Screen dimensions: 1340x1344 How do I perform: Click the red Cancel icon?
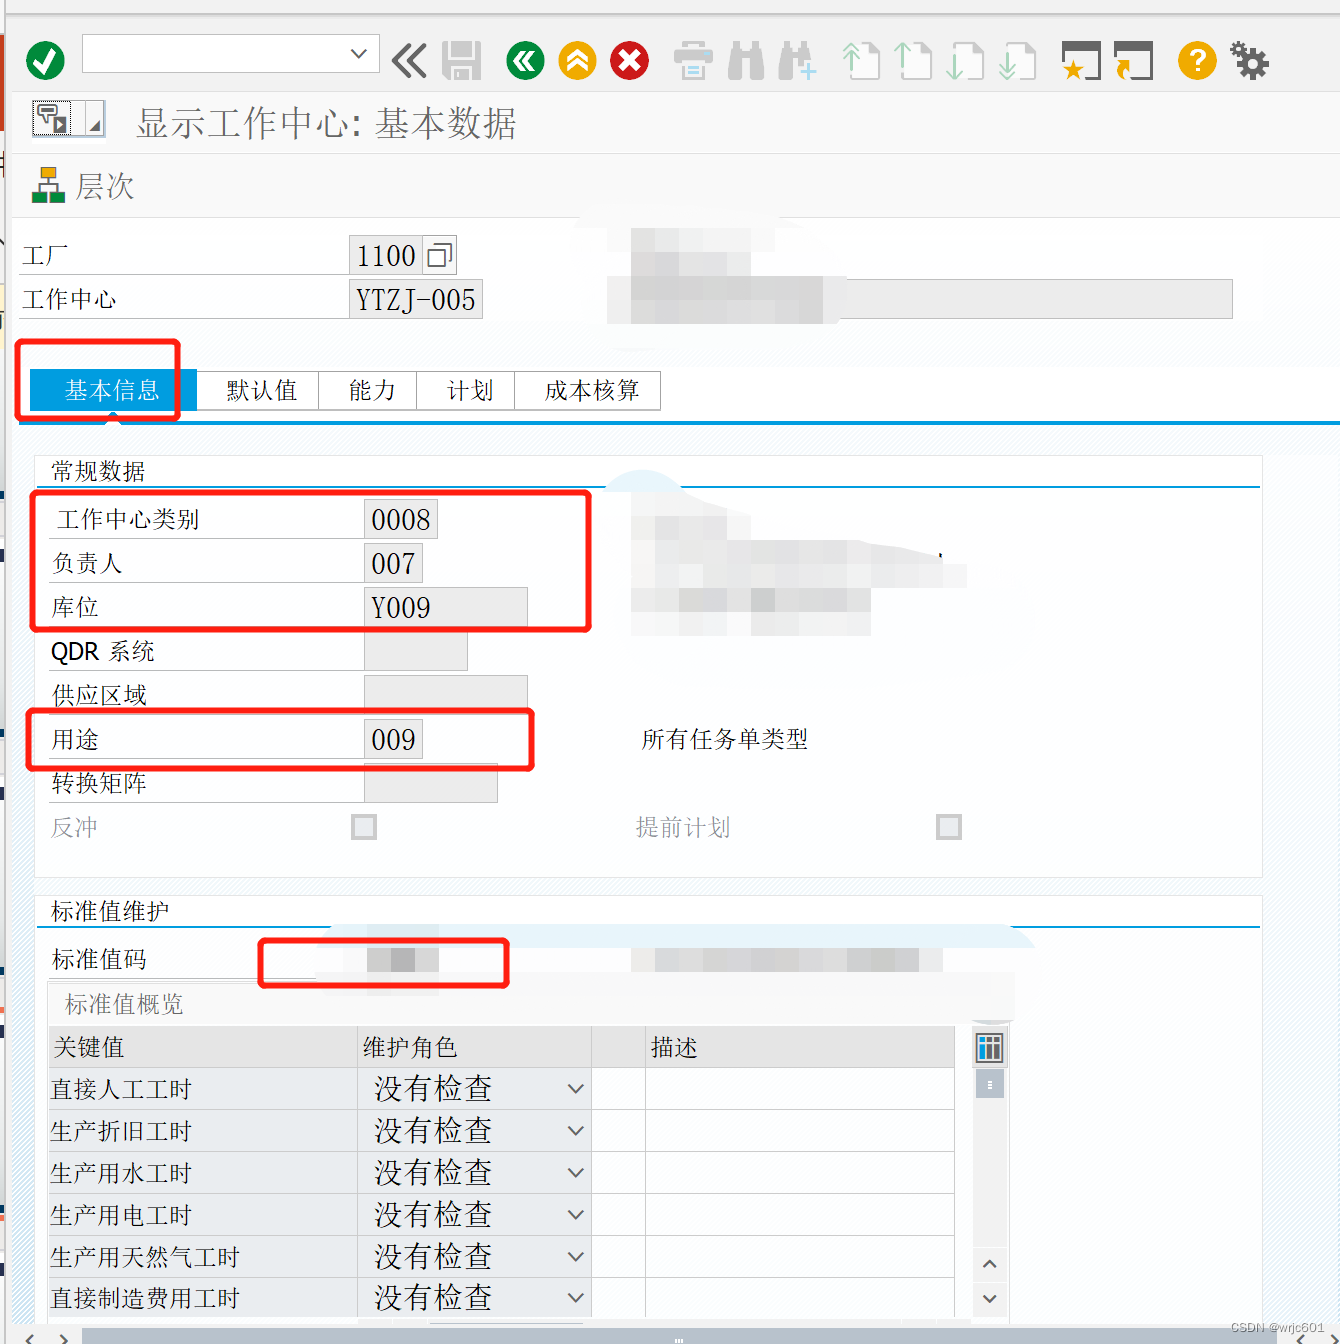pos(629,60)
